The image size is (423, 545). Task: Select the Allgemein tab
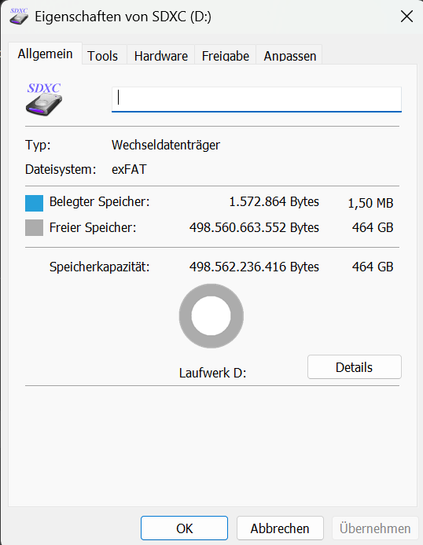tap(45, 54)
